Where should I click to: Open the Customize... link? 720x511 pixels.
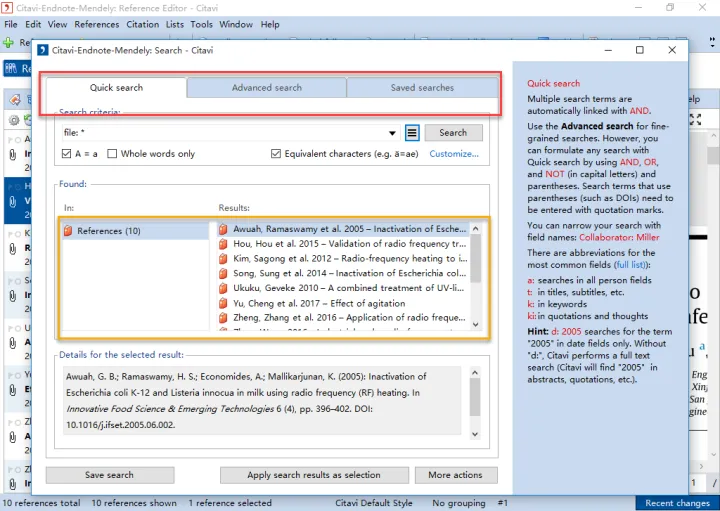click(x=454, y=154)
